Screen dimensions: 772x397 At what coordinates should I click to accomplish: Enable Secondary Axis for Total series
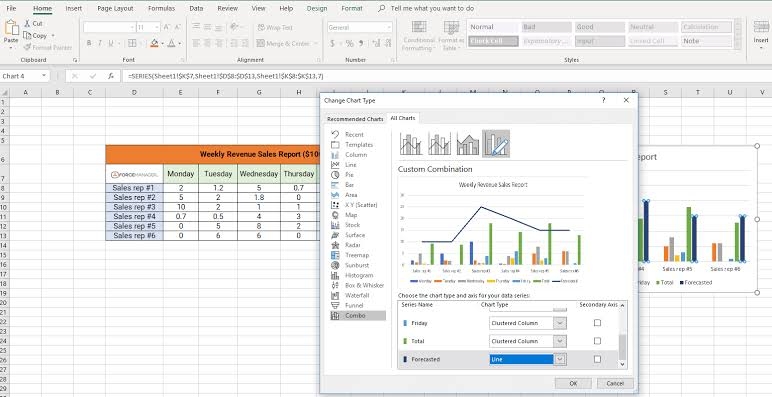597,341
